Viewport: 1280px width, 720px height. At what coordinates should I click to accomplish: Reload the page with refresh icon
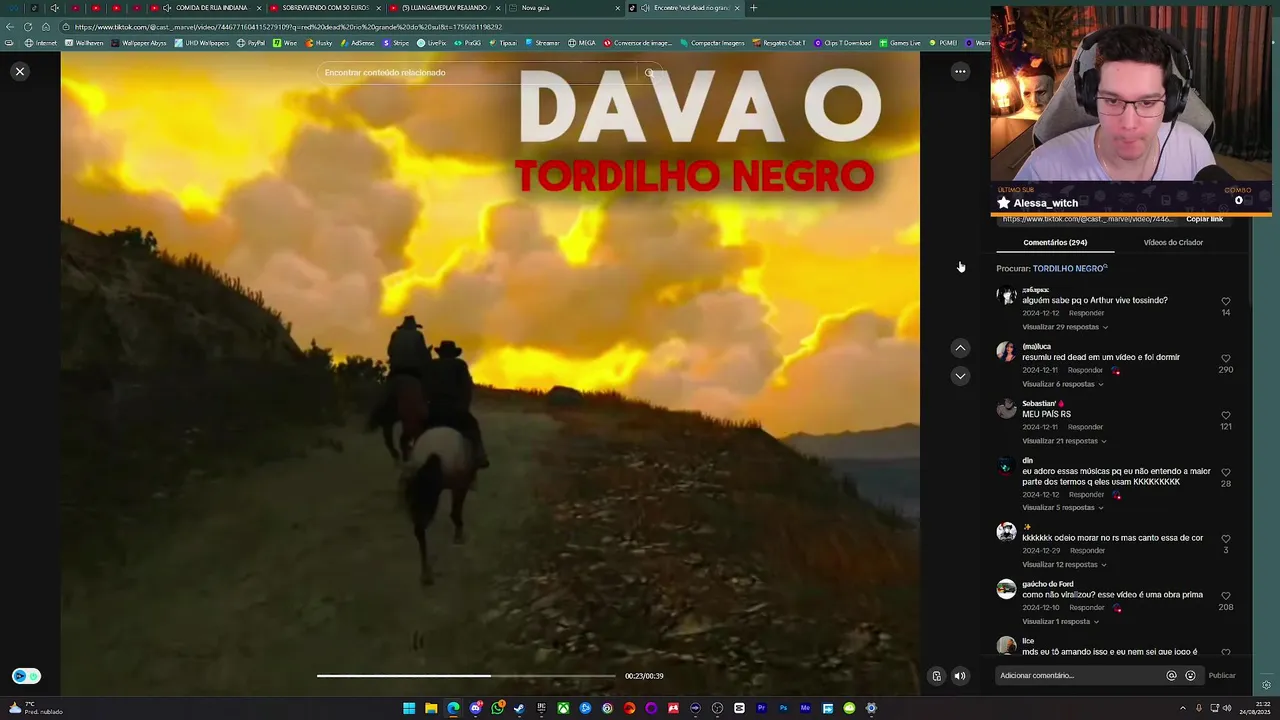pyautogui.click(x=28, y=27)
